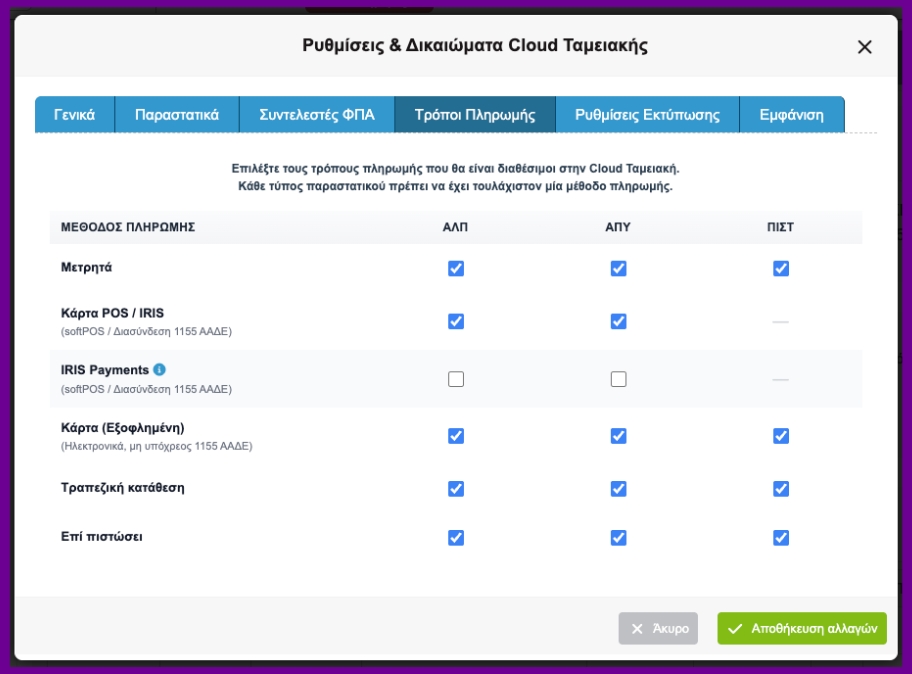Toggle Κάρτα (Εξοφλημένη) for ΑΠΥ
912x674 pixels.
click(x=618, y=436)
